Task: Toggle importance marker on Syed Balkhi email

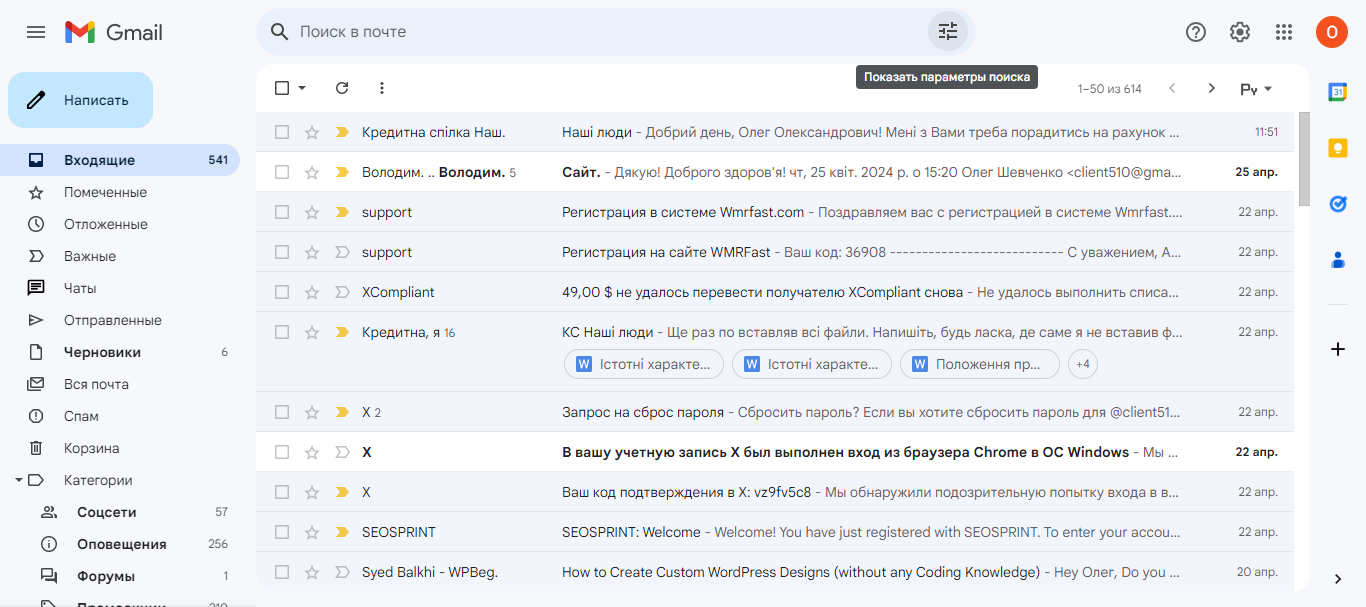Action: pos(342,572)
